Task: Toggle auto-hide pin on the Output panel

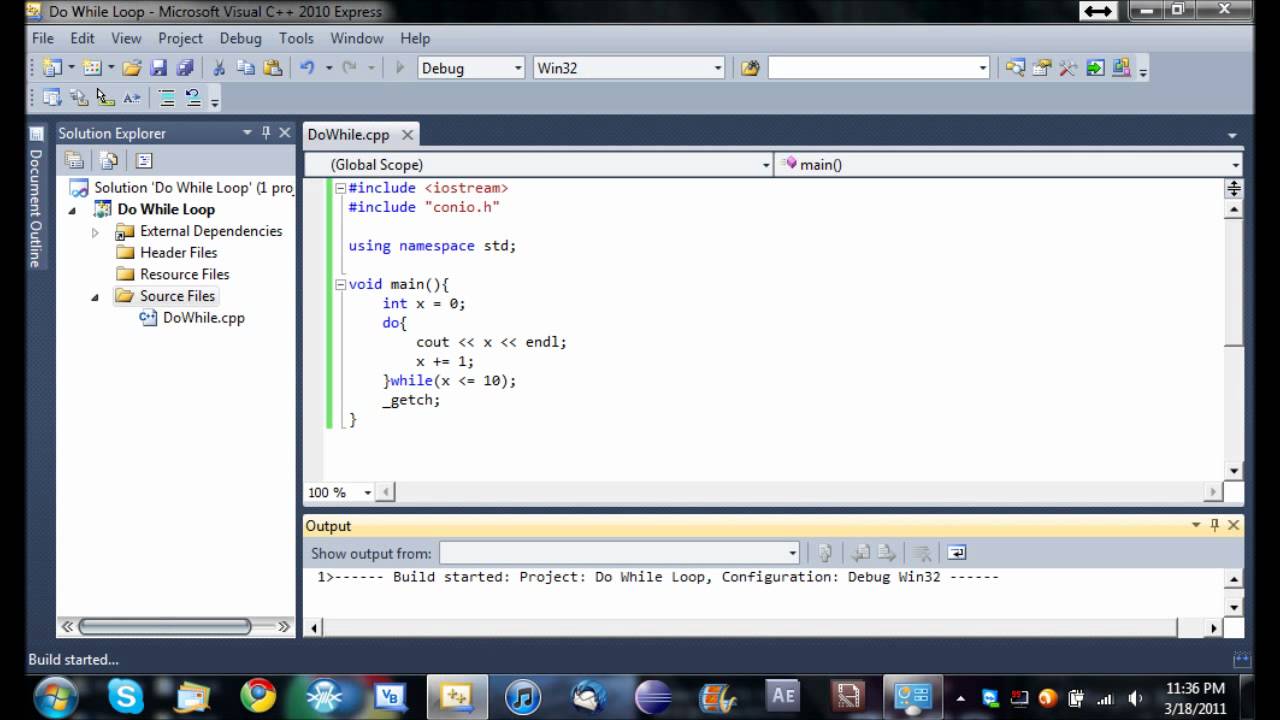Action: [x=1215, y=525]
